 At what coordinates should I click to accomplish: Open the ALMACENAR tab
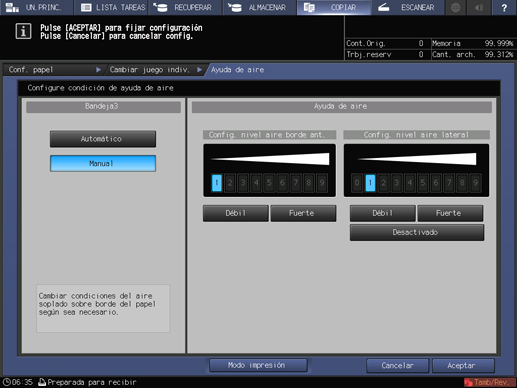pyautogui.click(x=260, y=7)
